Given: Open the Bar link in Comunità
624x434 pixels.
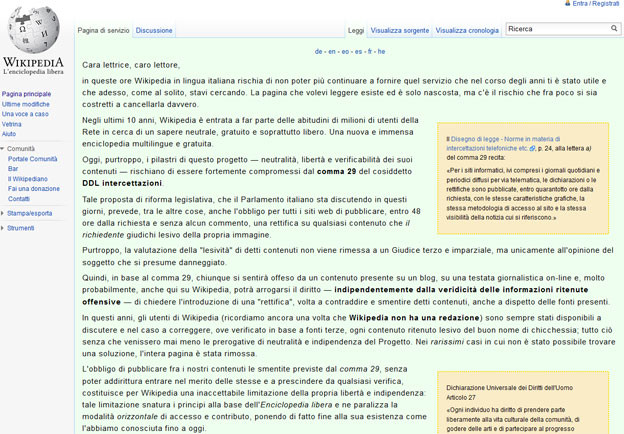Looking at the screenshot, I should pos(13,169).
